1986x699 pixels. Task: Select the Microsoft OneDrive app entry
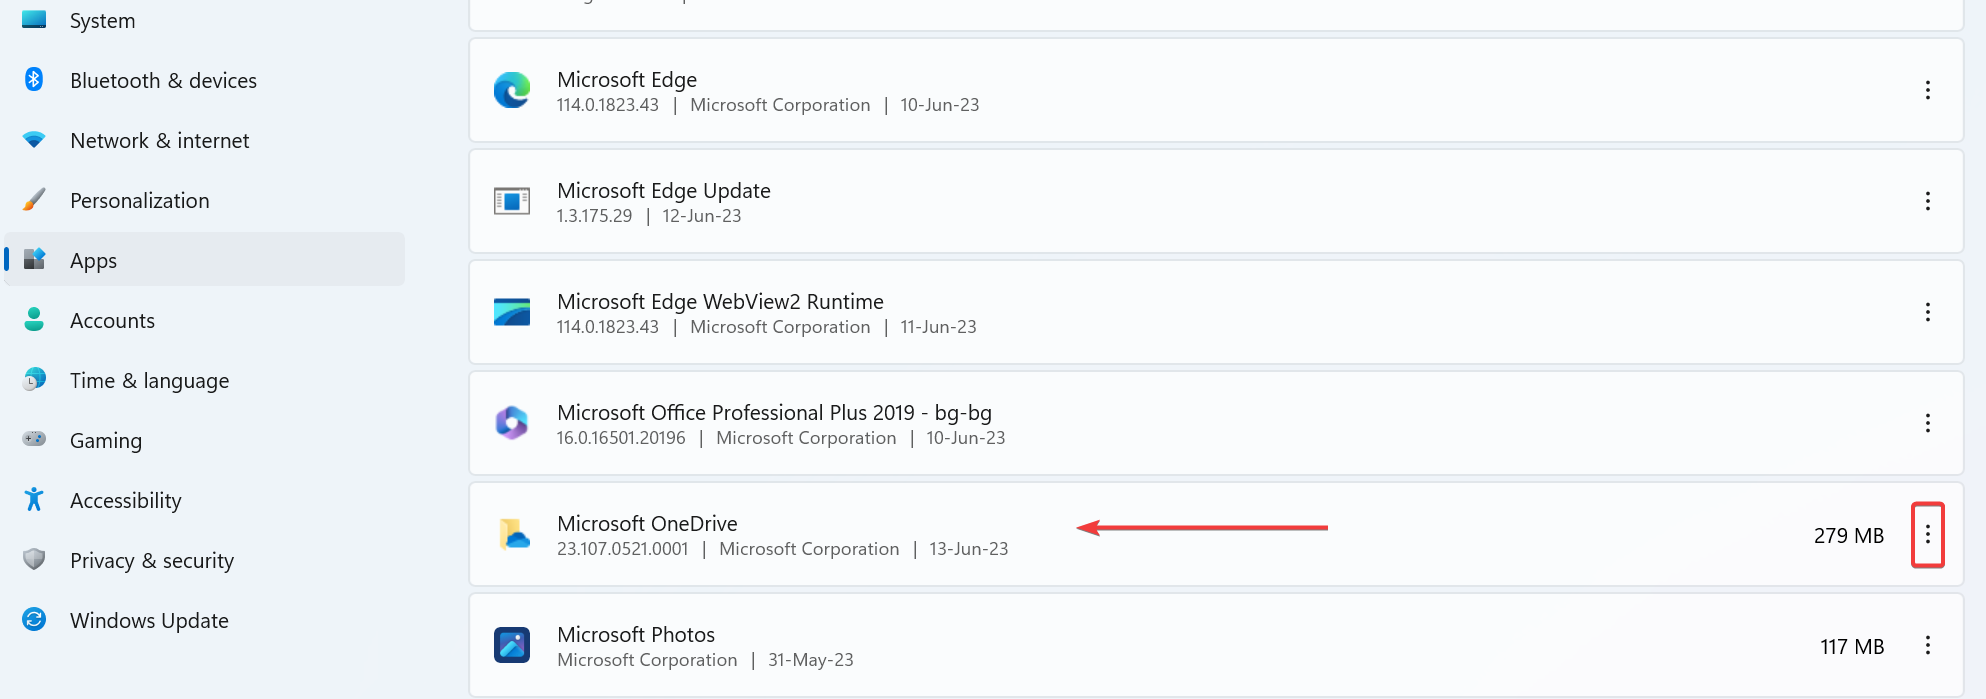(x=647, y=524)
